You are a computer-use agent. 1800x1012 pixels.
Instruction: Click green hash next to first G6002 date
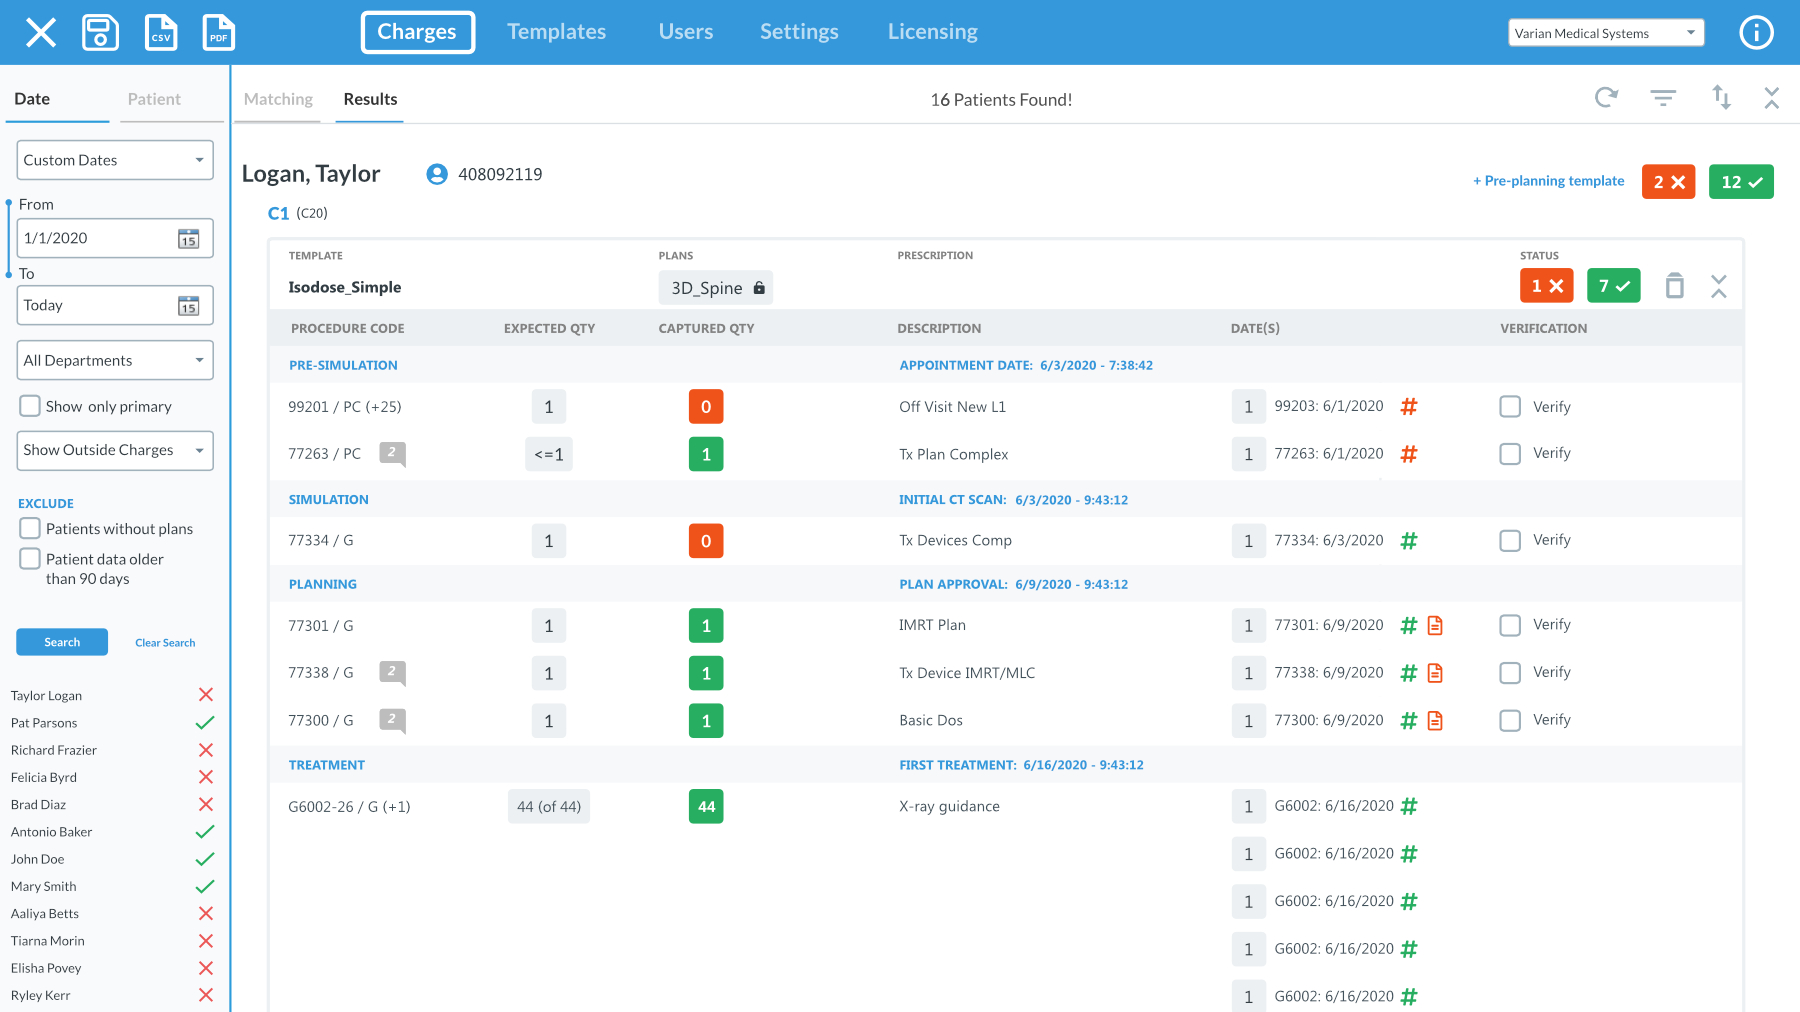[1409, 806]
